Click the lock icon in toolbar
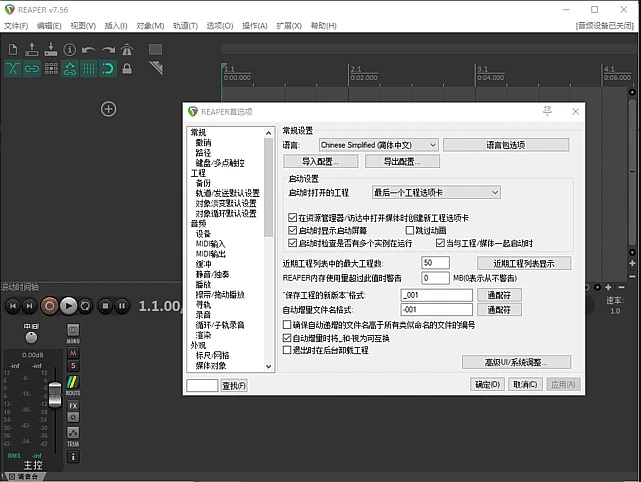The width and height of the screenshot is (641, 482). pos(127,68)
